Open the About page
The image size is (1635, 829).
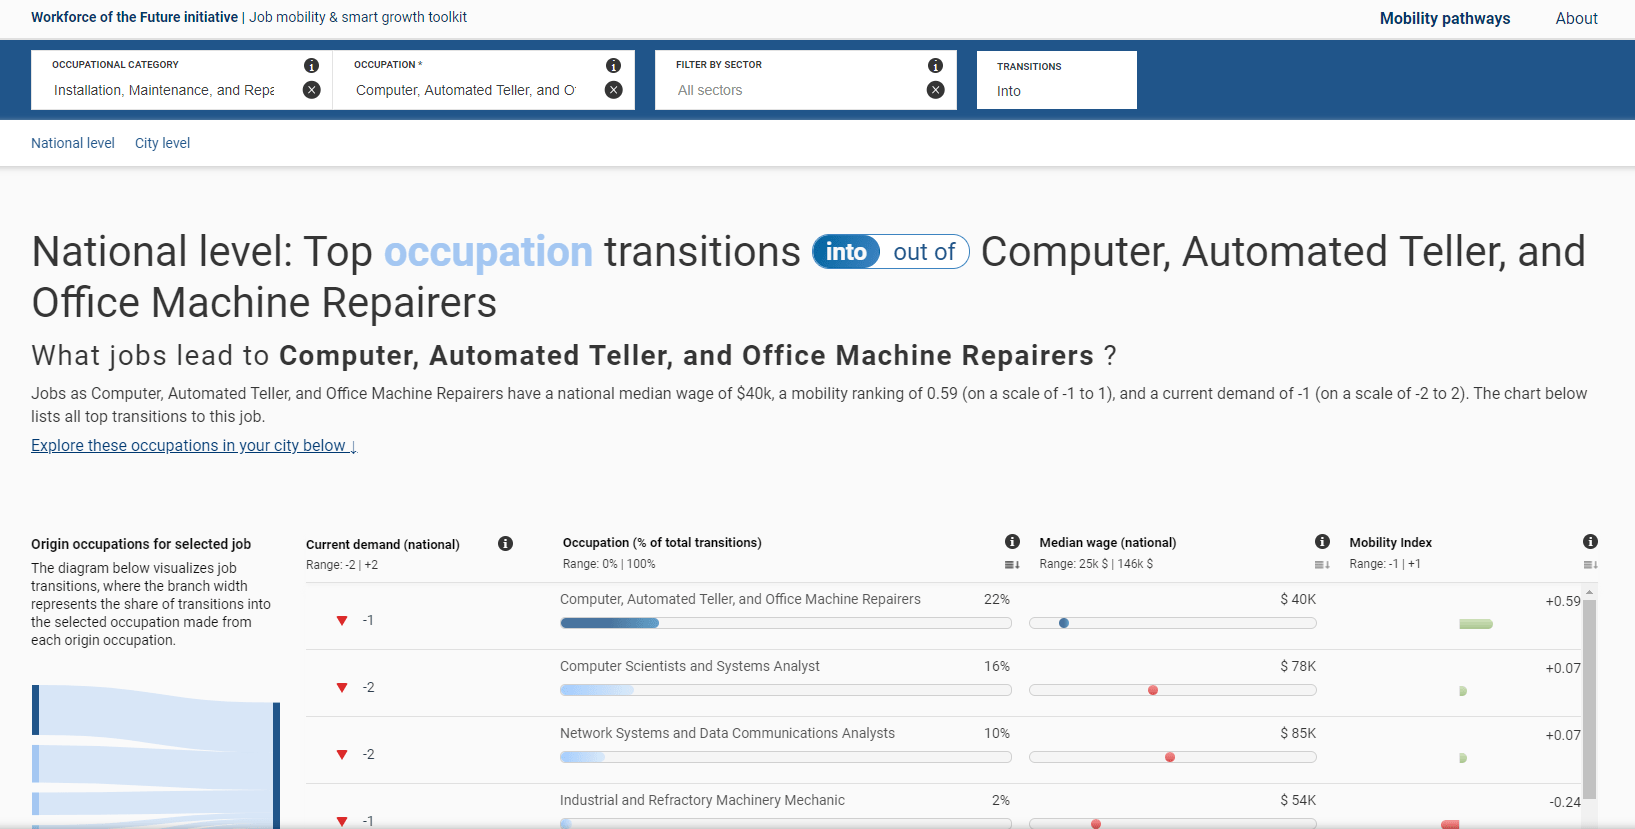1576,18
